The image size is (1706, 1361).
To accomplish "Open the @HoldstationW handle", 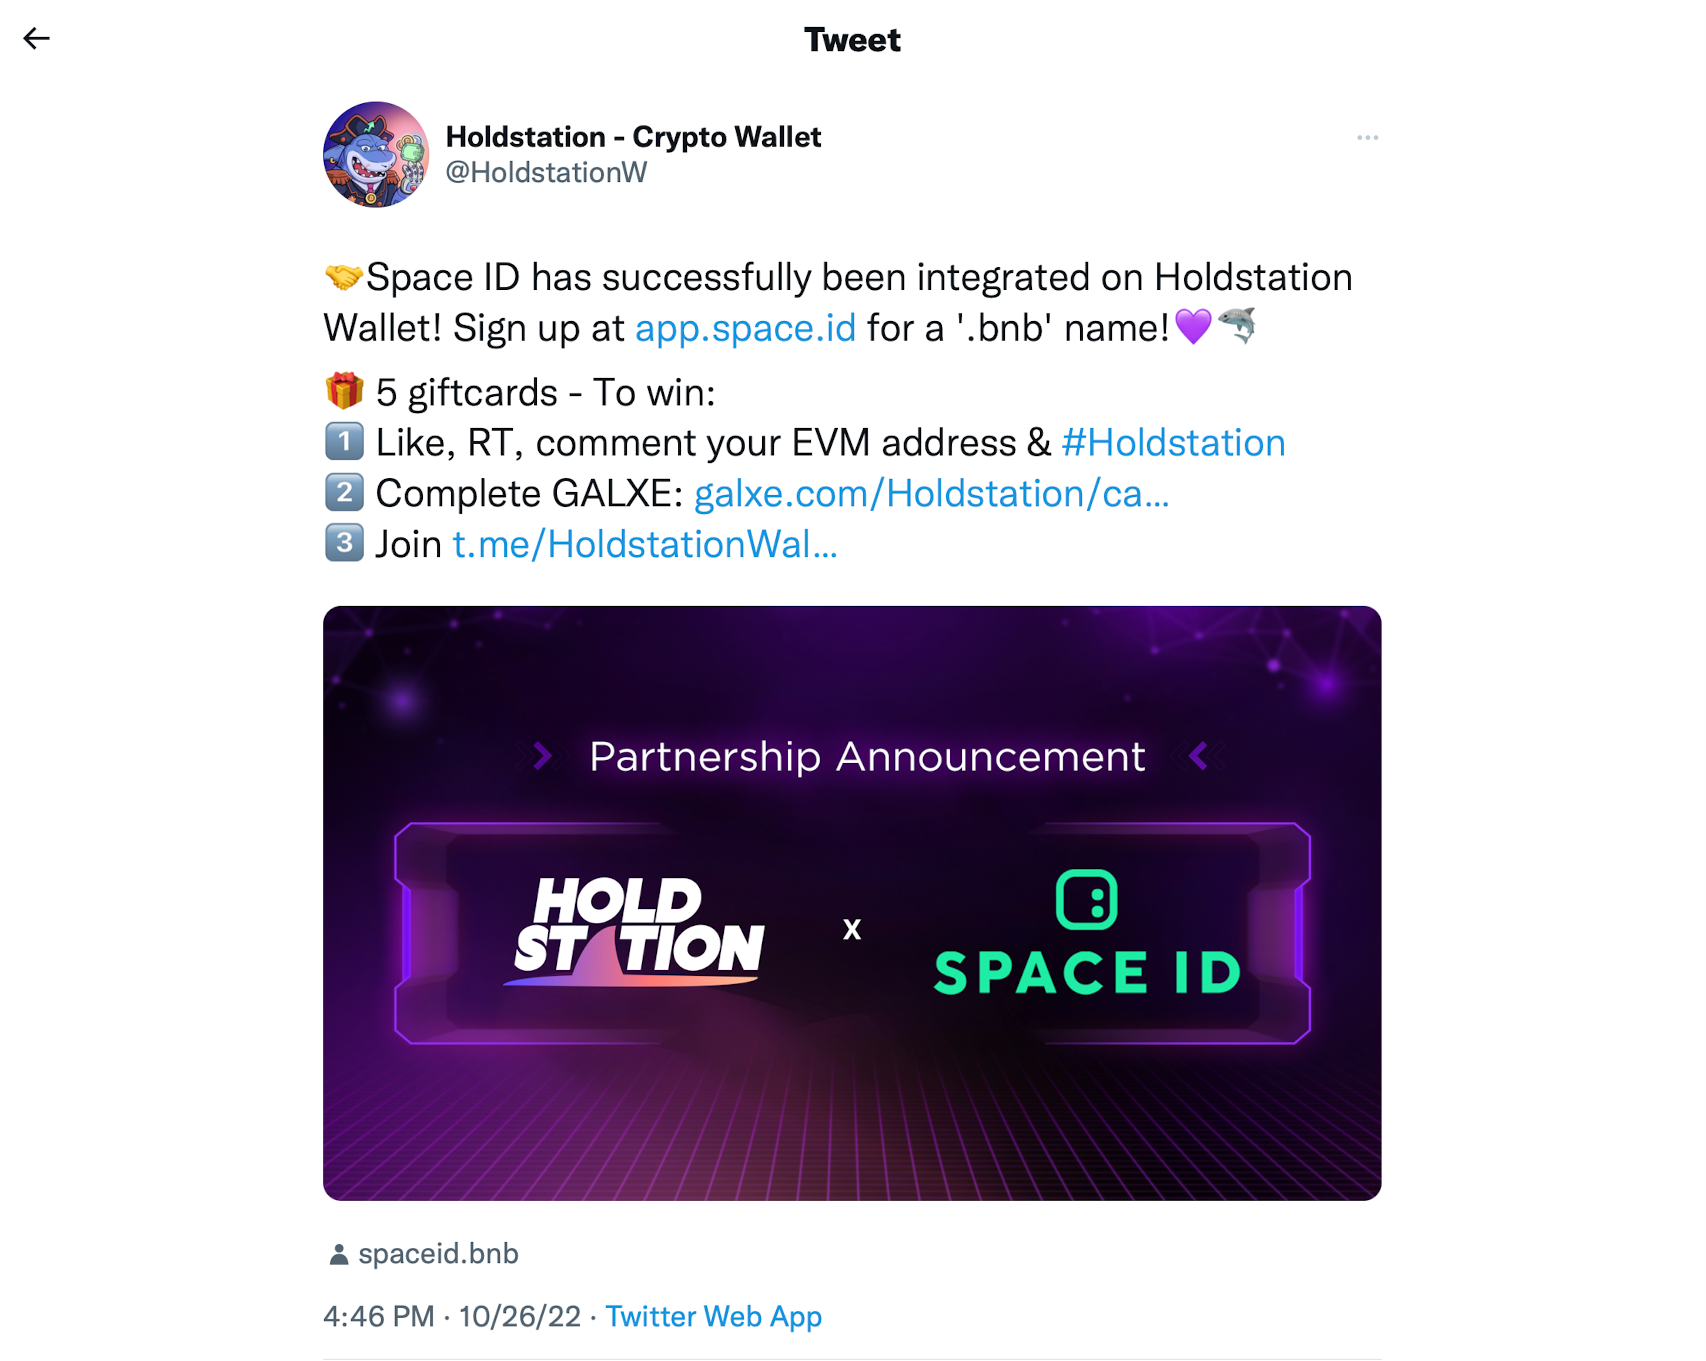I will click(x=546, y=172).
